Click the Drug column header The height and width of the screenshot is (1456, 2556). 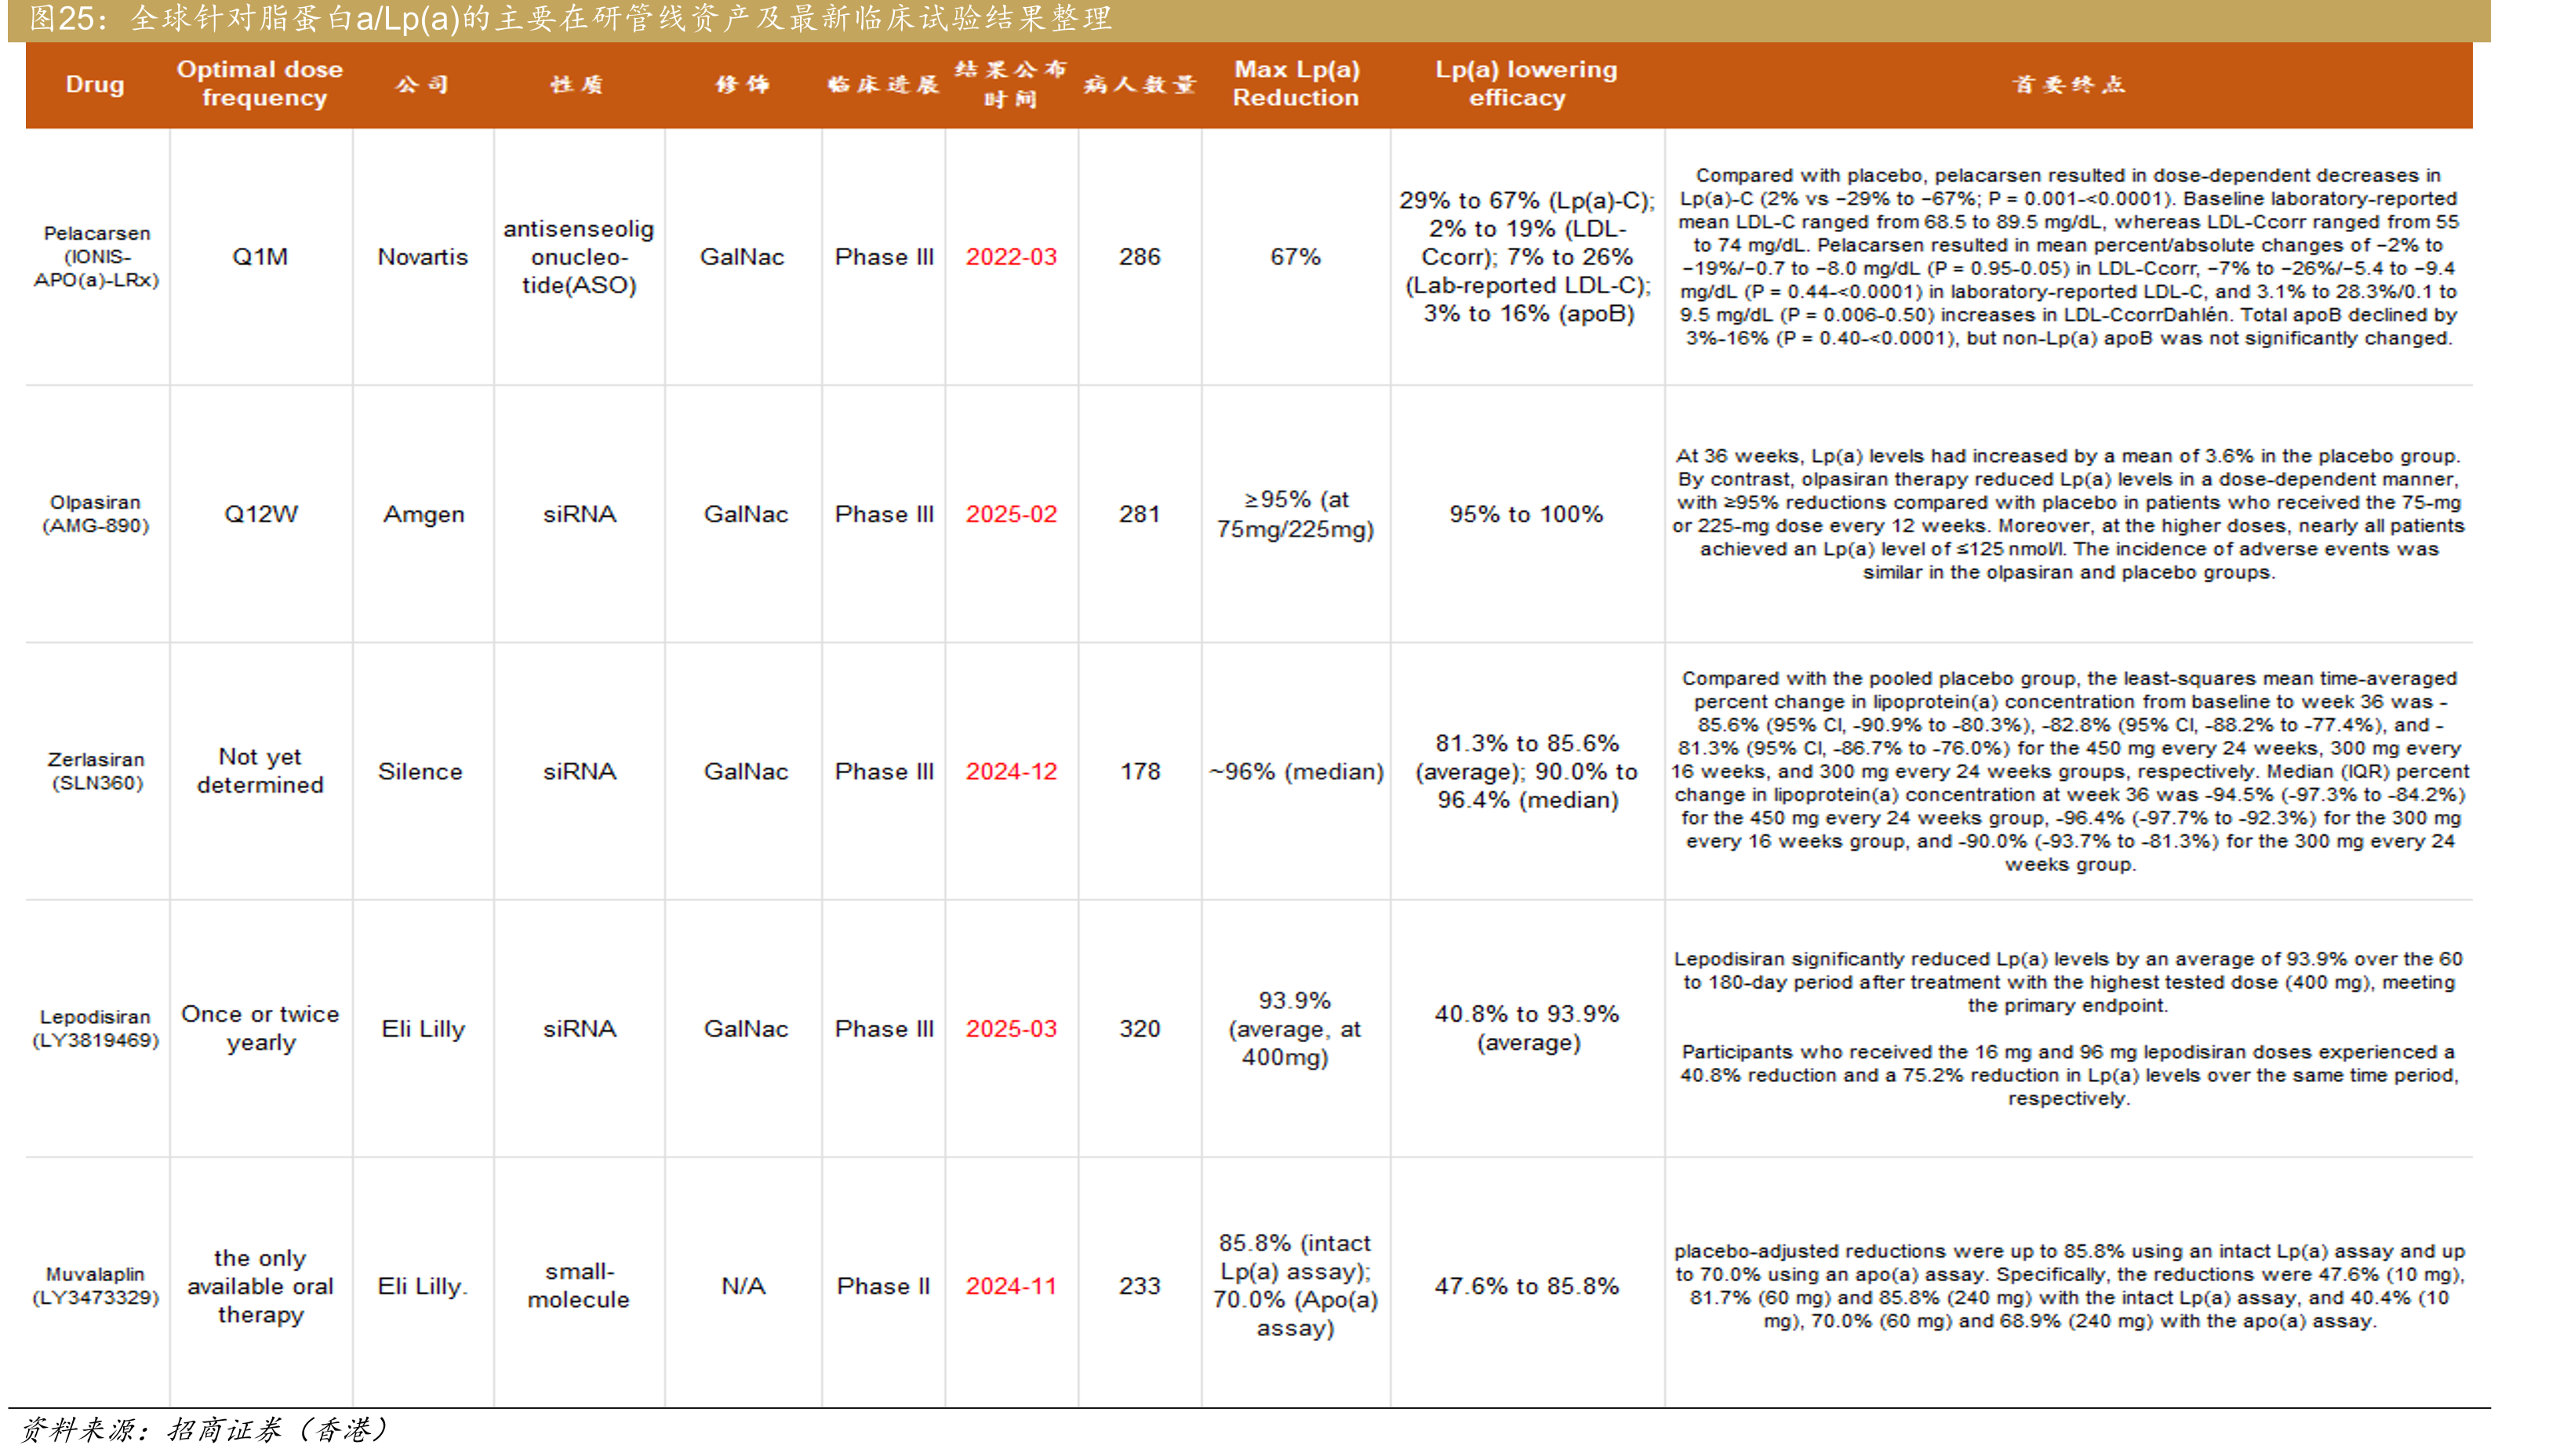(x=95, y=84)
